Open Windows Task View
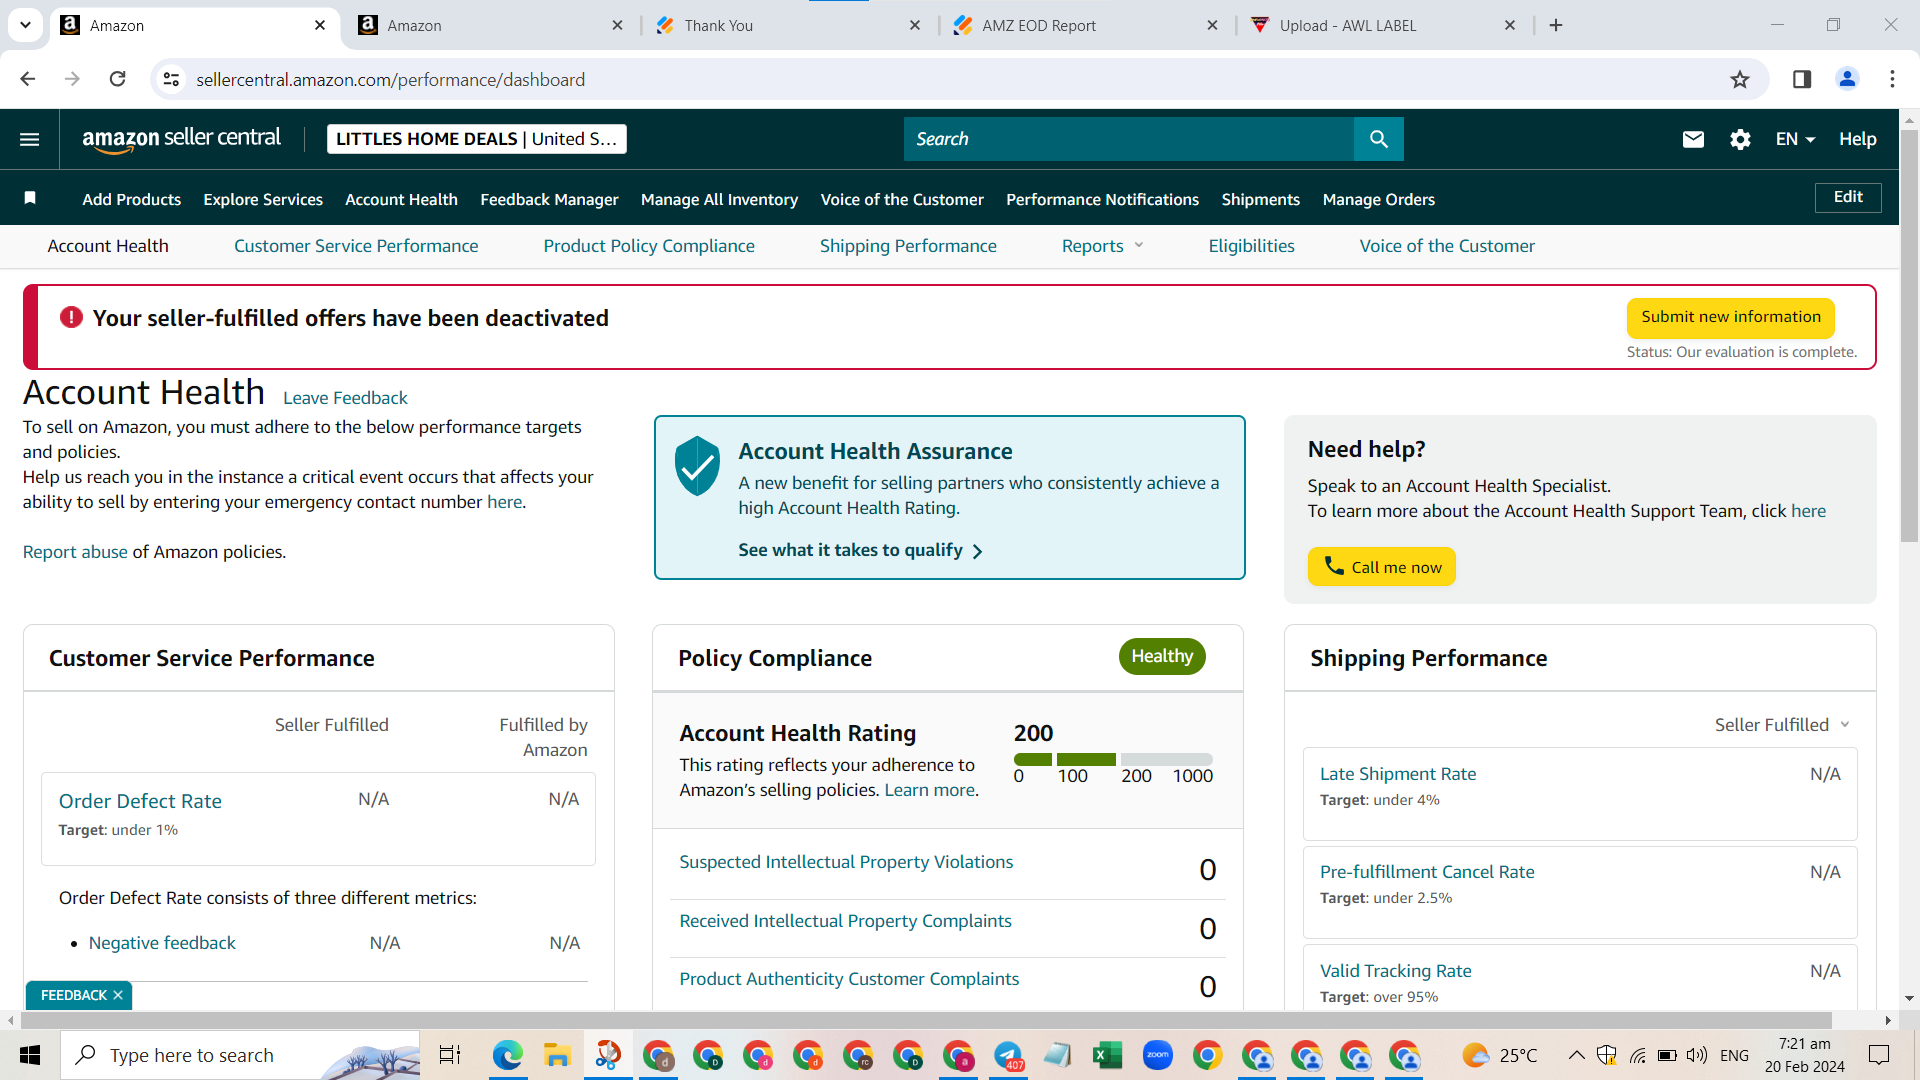The image size is (1920, 1080). click(x=450, y=1055)
